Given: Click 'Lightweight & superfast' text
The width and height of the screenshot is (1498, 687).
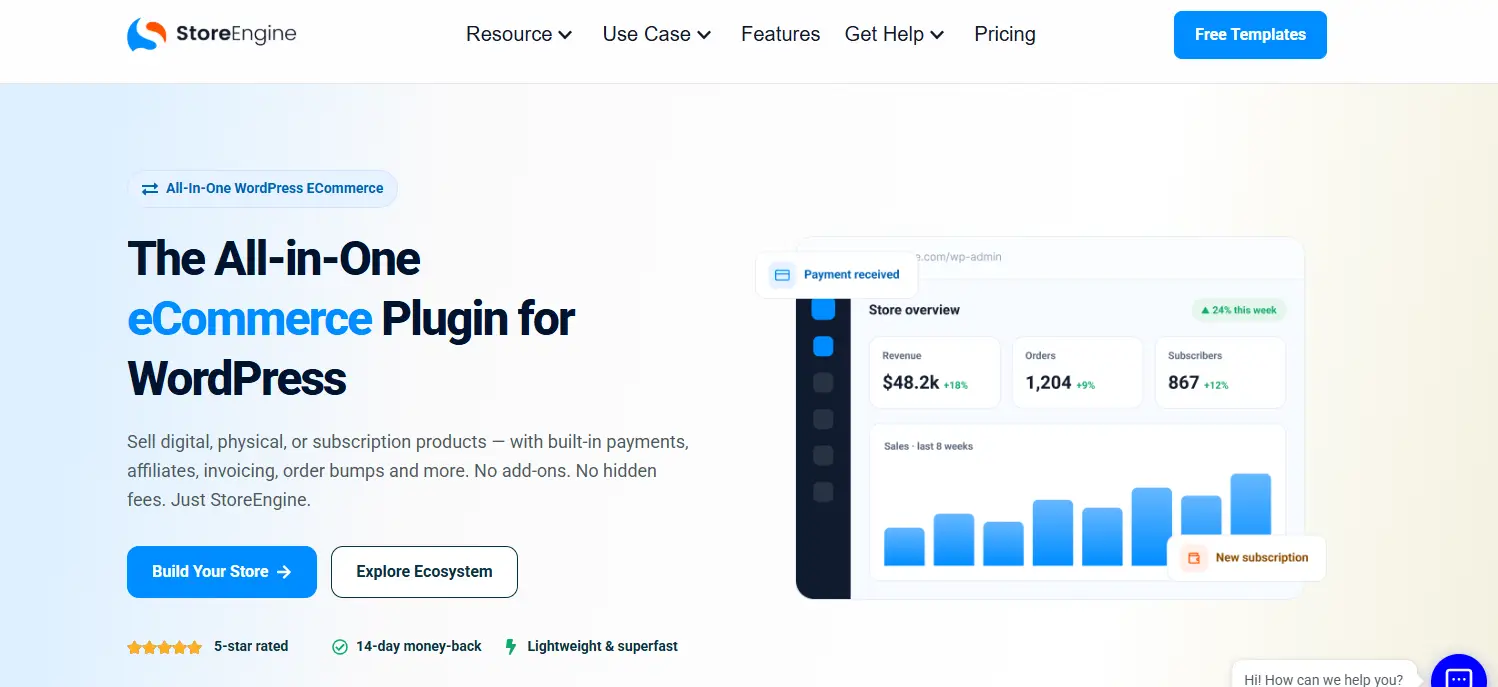Looking at the screenshot, I should pyautogui.click(x=602, y=647).
